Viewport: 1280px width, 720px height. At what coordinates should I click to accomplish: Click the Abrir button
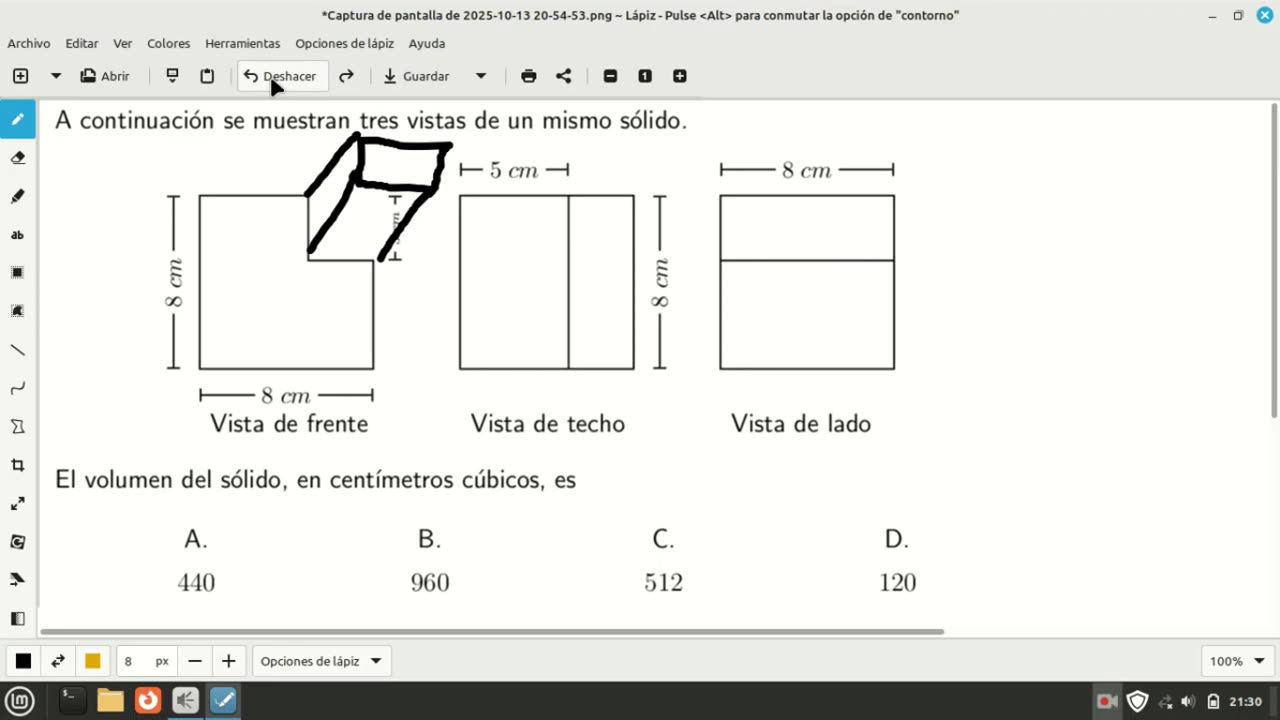(x=105, y=76)
